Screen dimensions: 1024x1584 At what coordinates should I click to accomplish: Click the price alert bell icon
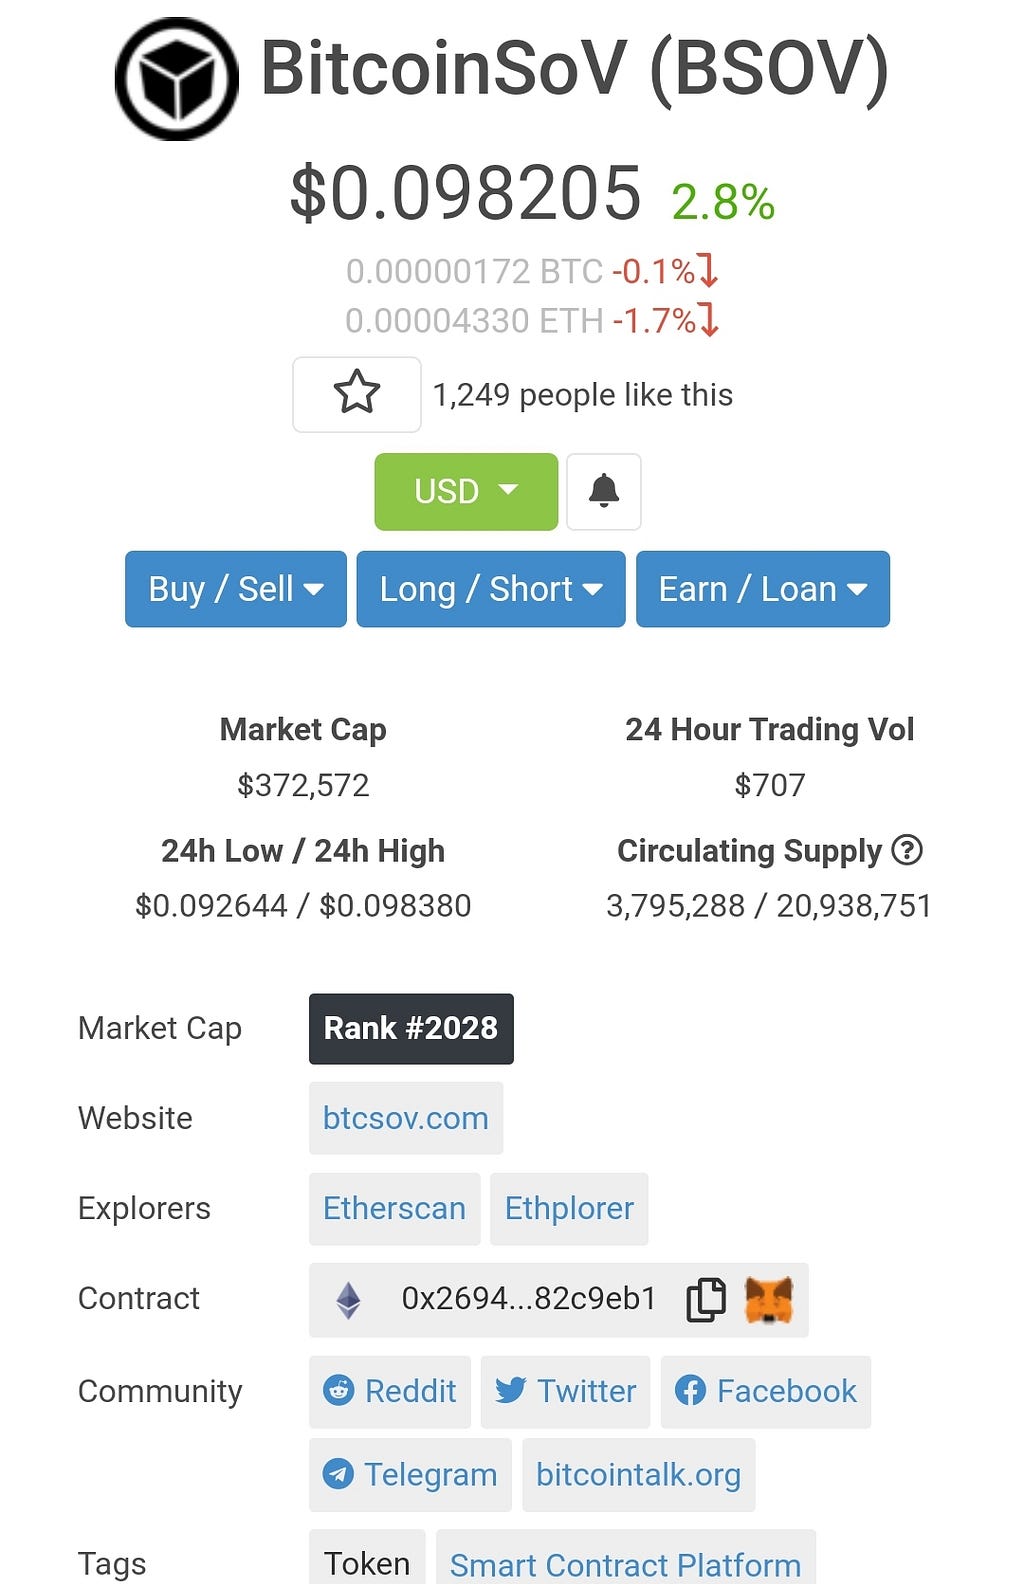[604, 491]
